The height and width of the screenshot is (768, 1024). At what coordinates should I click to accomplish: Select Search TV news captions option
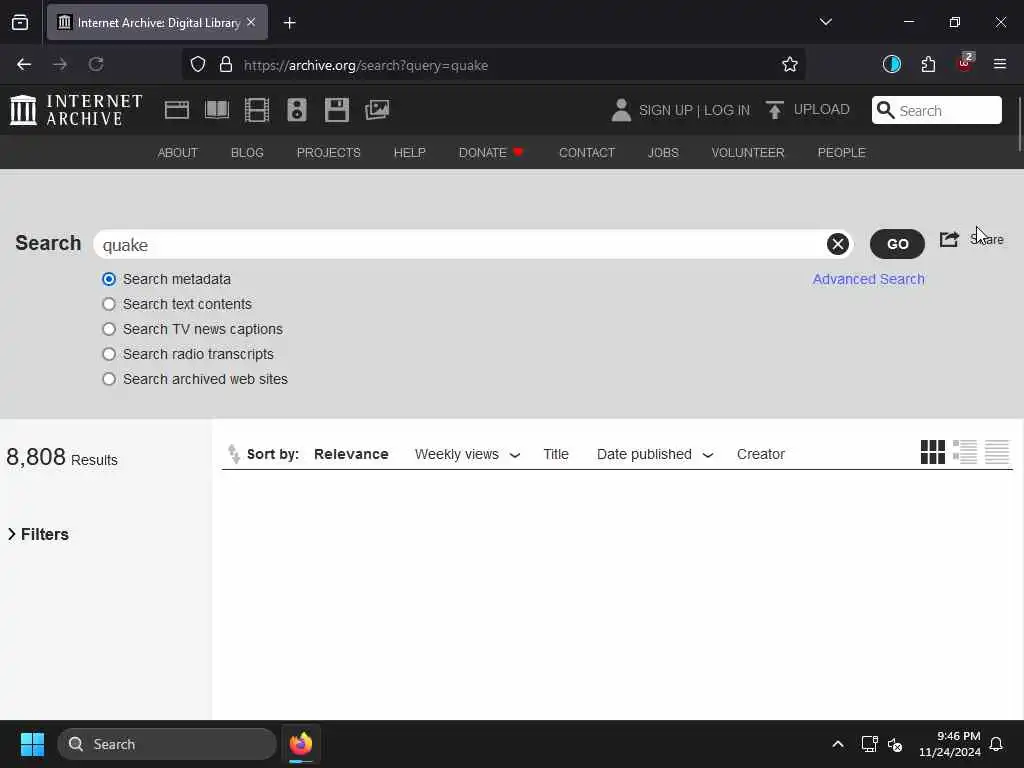pyautogui.click(x=109, y=329)
